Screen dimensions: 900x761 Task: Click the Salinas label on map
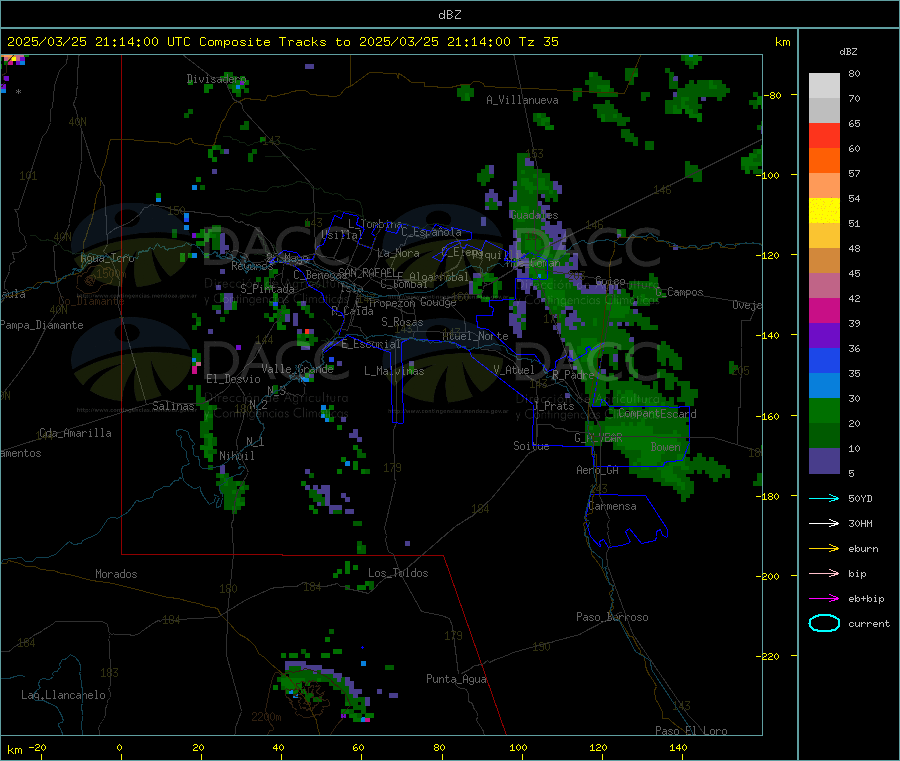[x=173, y=406]
